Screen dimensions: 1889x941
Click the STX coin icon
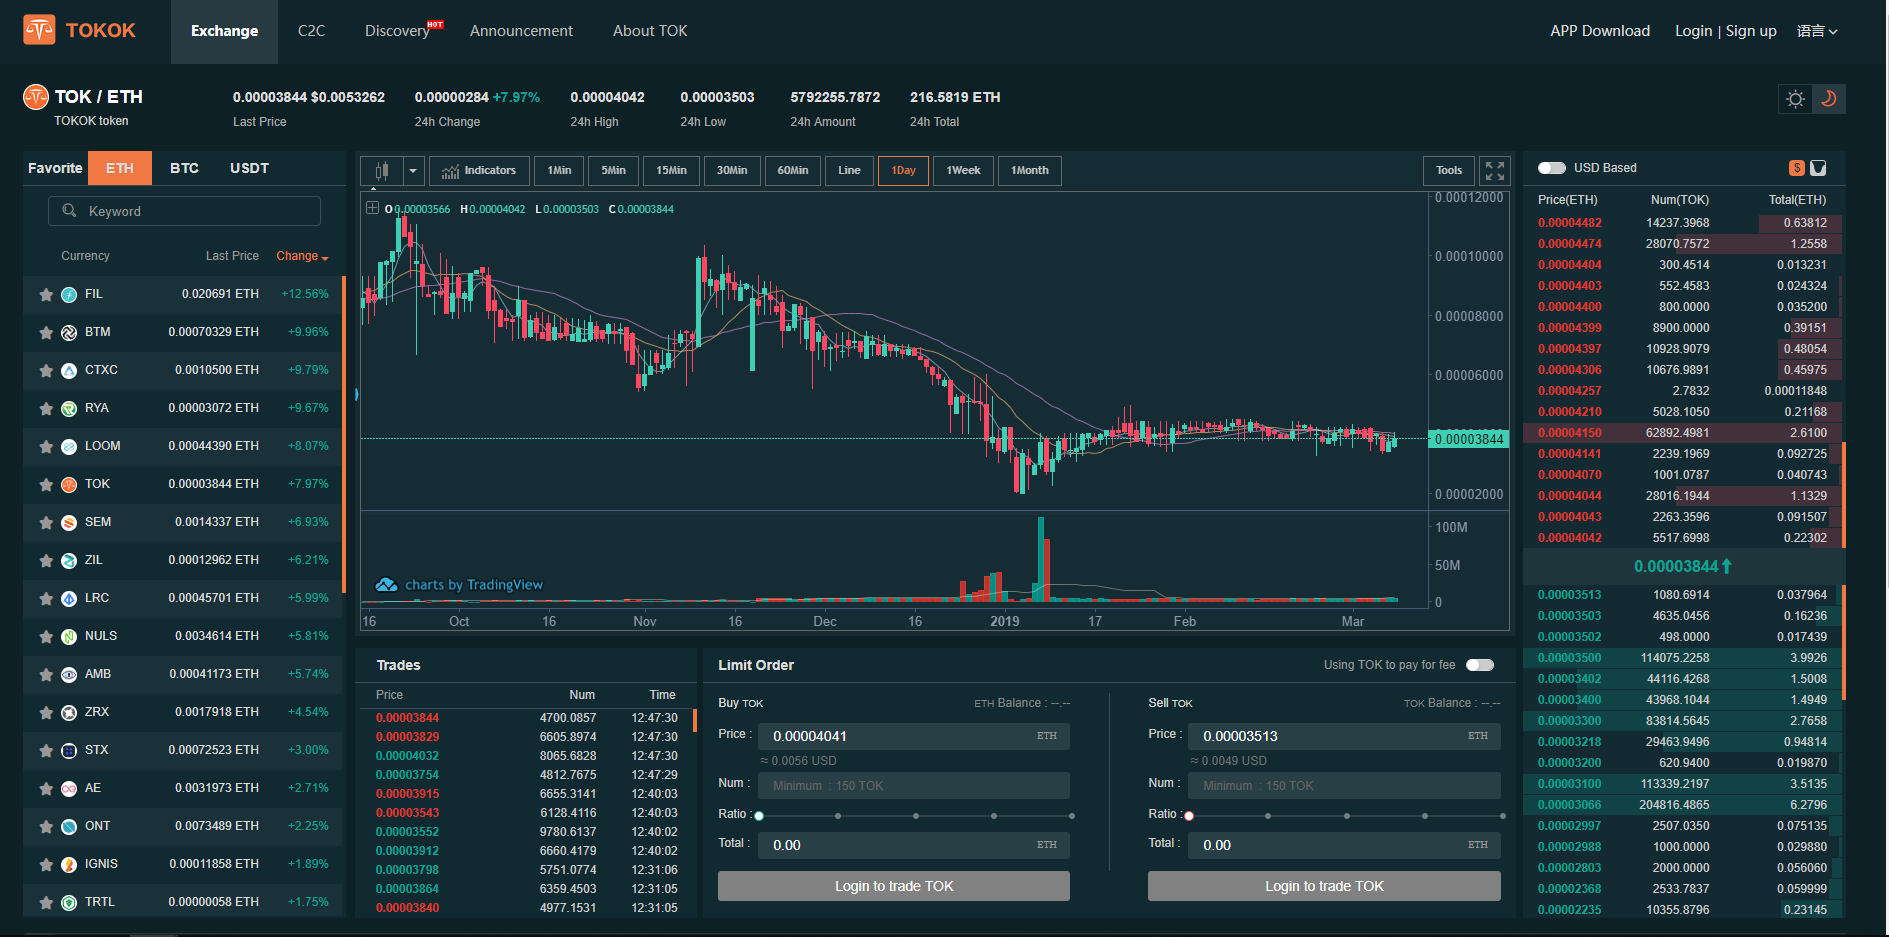(69, 751)
